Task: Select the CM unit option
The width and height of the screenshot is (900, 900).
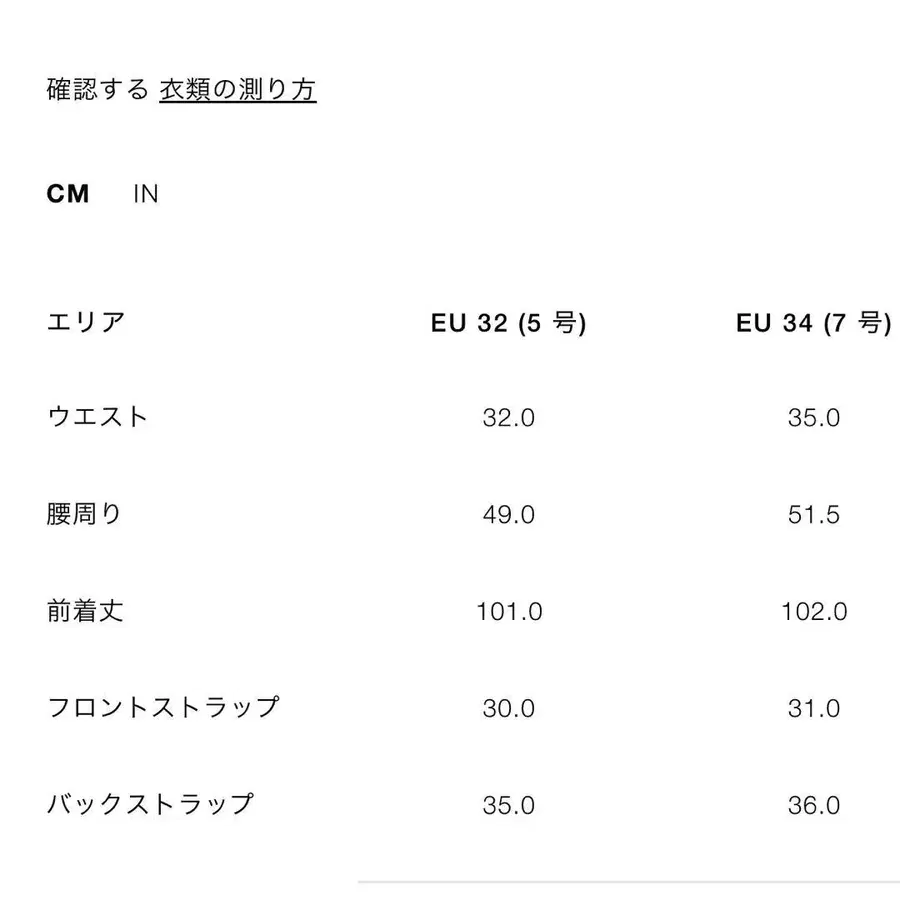Action: click(x=67, y=194)
